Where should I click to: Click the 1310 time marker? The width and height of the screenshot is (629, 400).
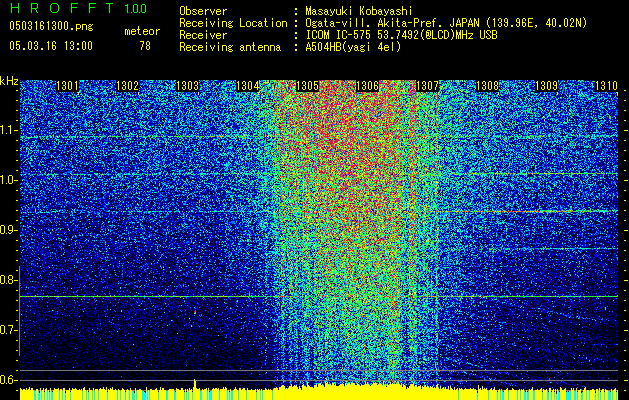coord(606,86)
